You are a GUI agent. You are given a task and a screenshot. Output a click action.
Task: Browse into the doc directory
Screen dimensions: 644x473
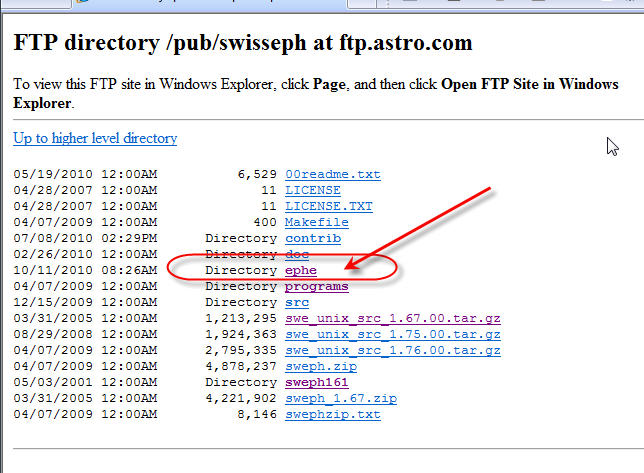297,254
